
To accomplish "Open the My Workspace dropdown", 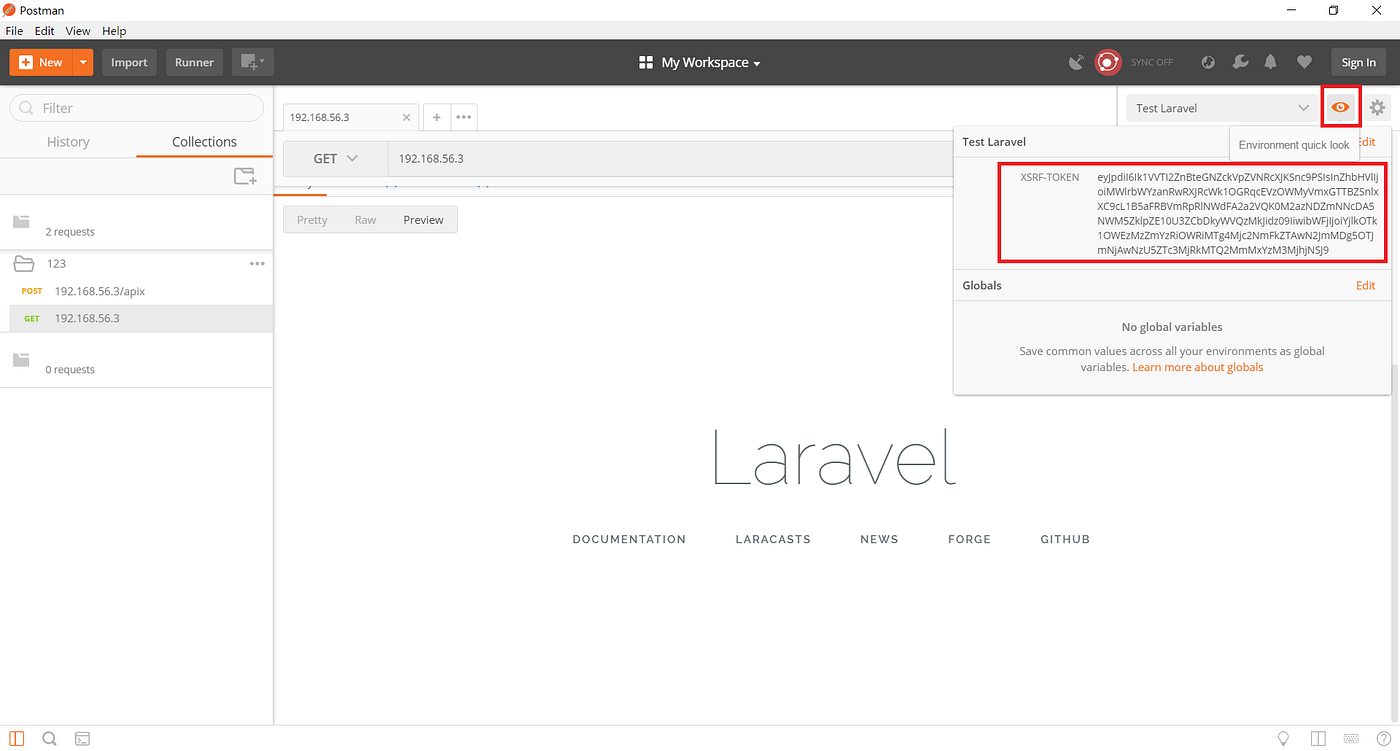I will click(x=700, y=62).
